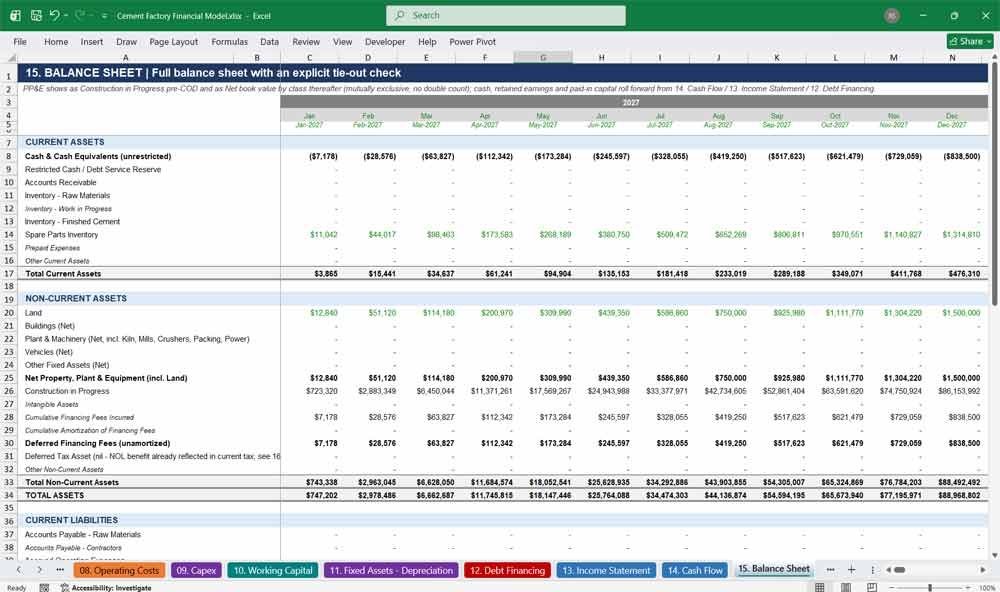Click the ellipsis right of the 15. Balance Sheet tab
The width and height of the screenshot is (1000, 592).
click(830, 570)
